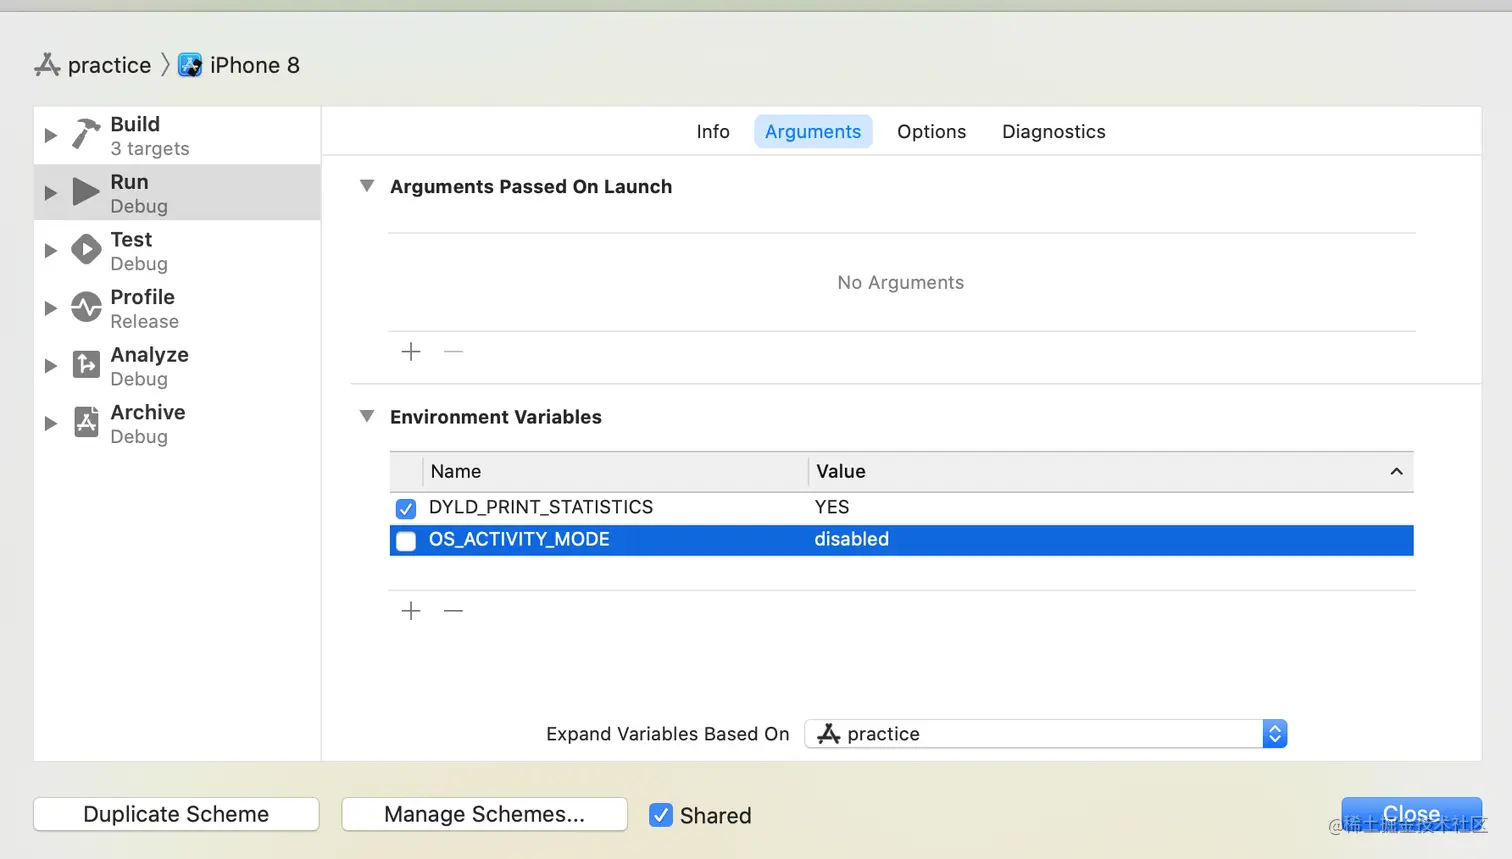This screenshot has width=1512, height=859.
Task: Click the iPhone 8 simulator icon
Action: point(190,65)
